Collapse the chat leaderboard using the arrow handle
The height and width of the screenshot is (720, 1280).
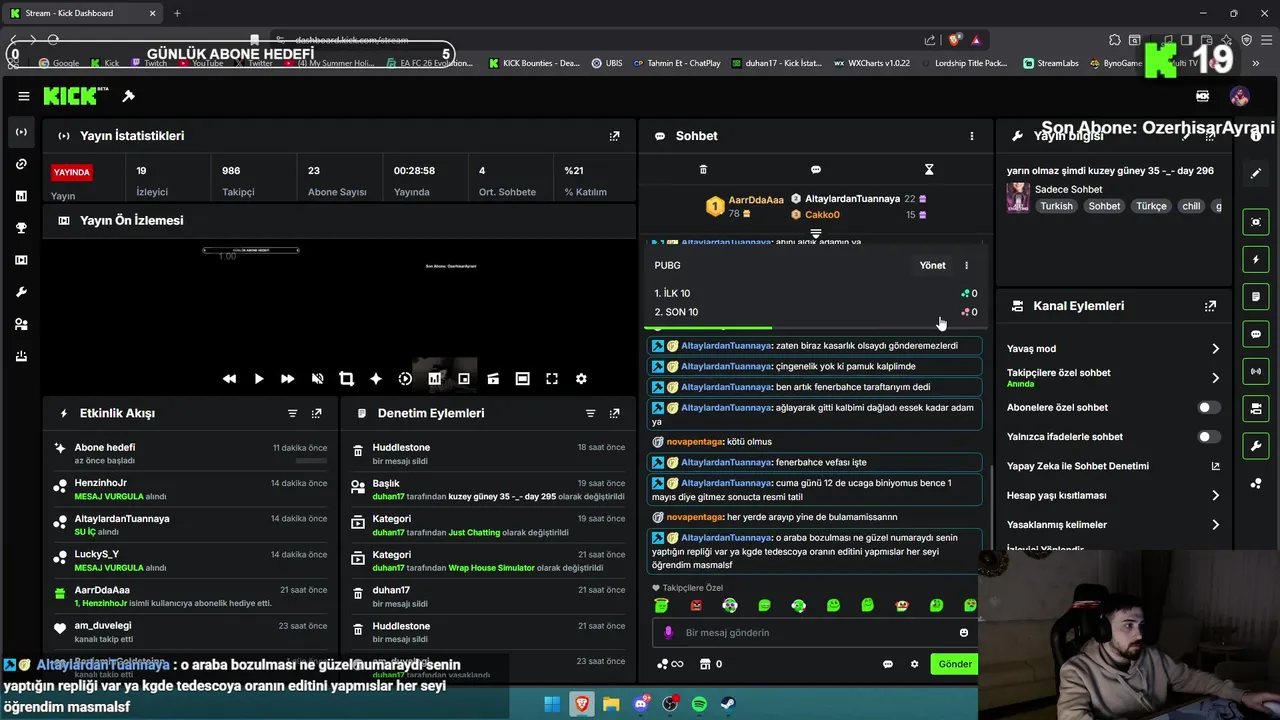tap(816, 234)
